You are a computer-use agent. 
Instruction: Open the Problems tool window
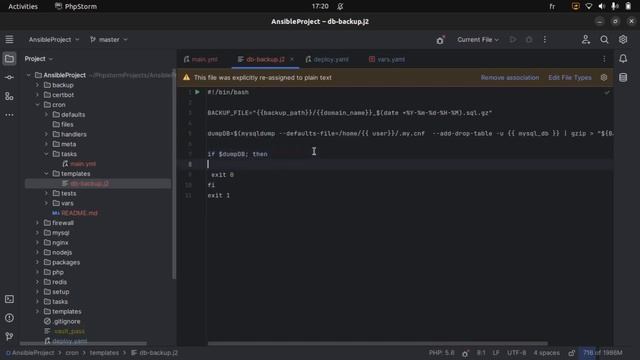[x=9, y=318]
